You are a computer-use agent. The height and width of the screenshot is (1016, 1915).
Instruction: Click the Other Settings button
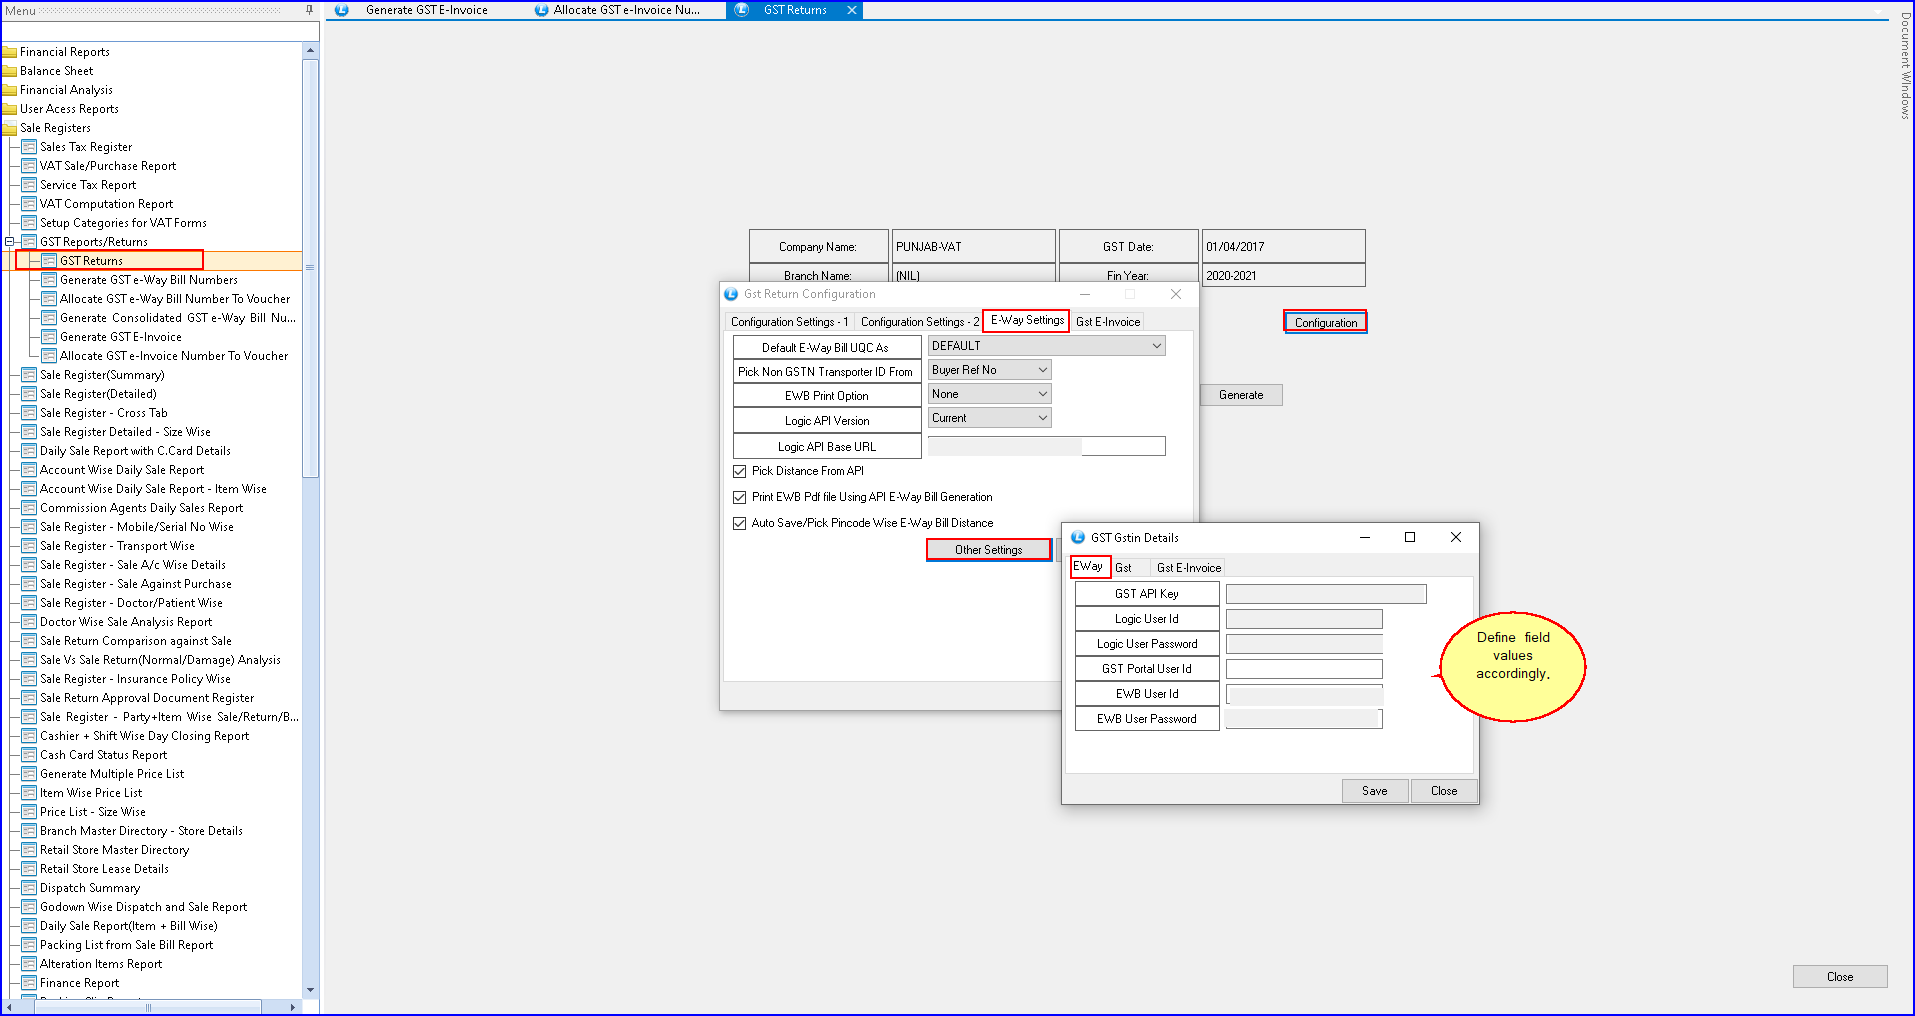coord(988,550)
